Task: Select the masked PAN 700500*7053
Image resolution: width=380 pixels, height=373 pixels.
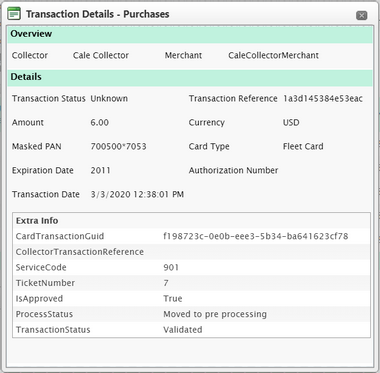Action: pyautogui.click(x=118, y=147)
